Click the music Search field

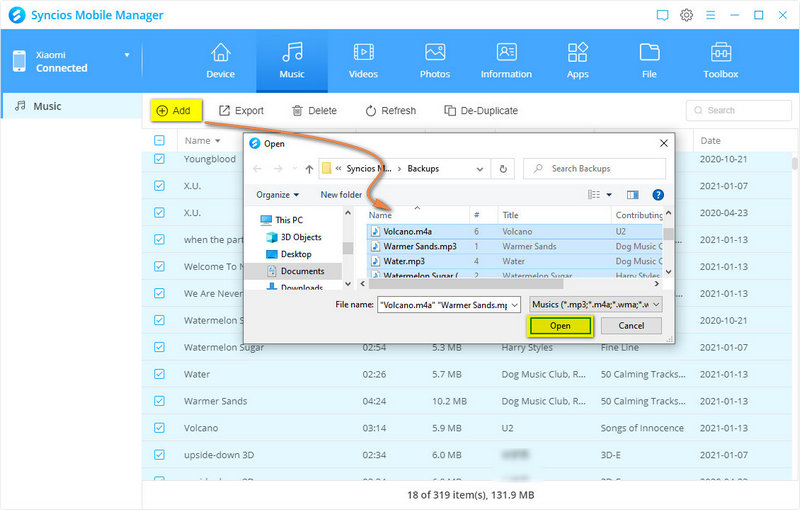739,110
